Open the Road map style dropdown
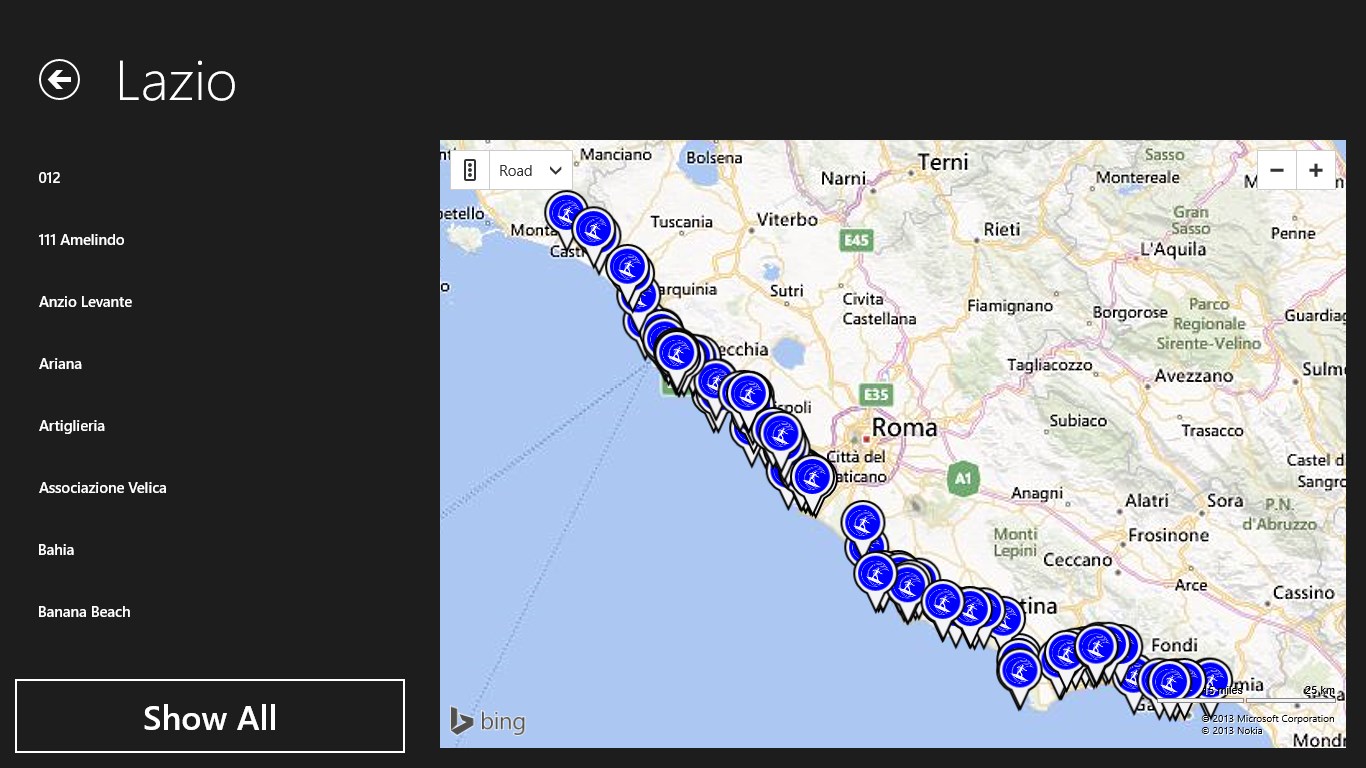The width and height of the screenshot is (1366, 768). click(x=531, y=170)
